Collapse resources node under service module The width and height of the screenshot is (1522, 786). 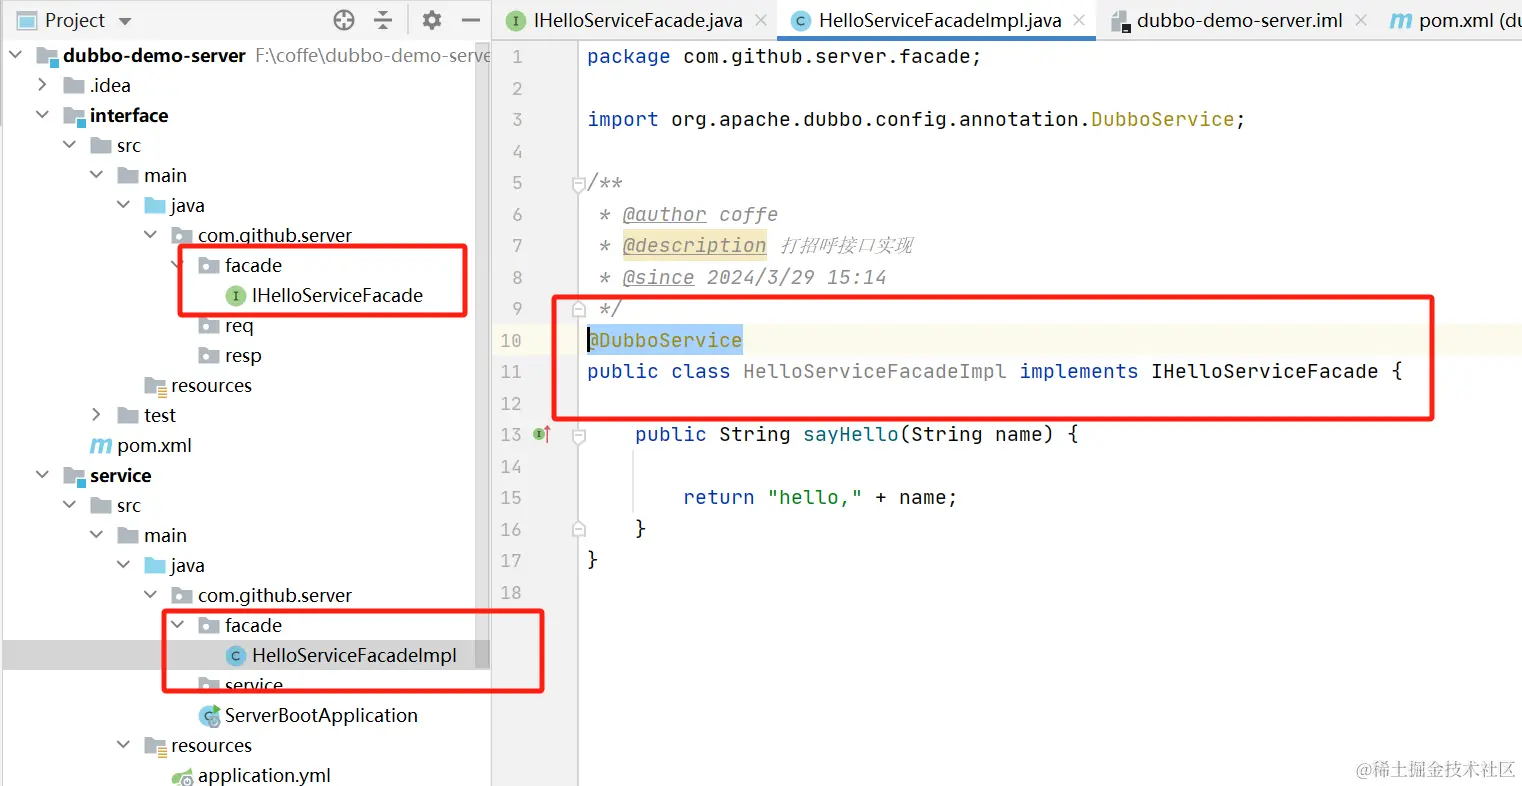click(x=123, y=745)
